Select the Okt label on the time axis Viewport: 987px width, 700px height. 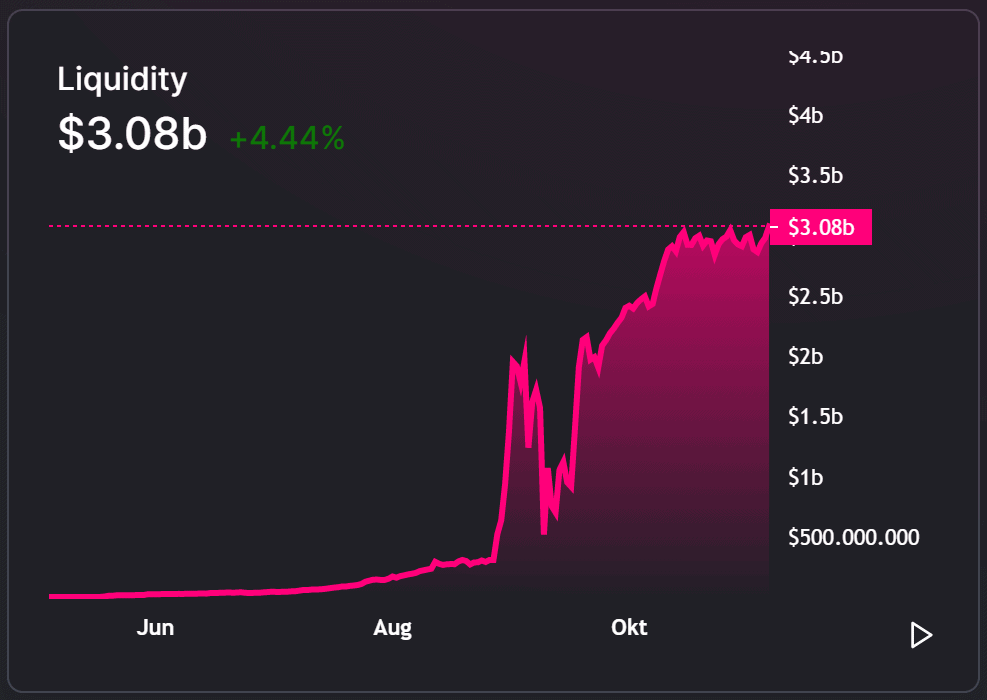click(x=629, y=627)
